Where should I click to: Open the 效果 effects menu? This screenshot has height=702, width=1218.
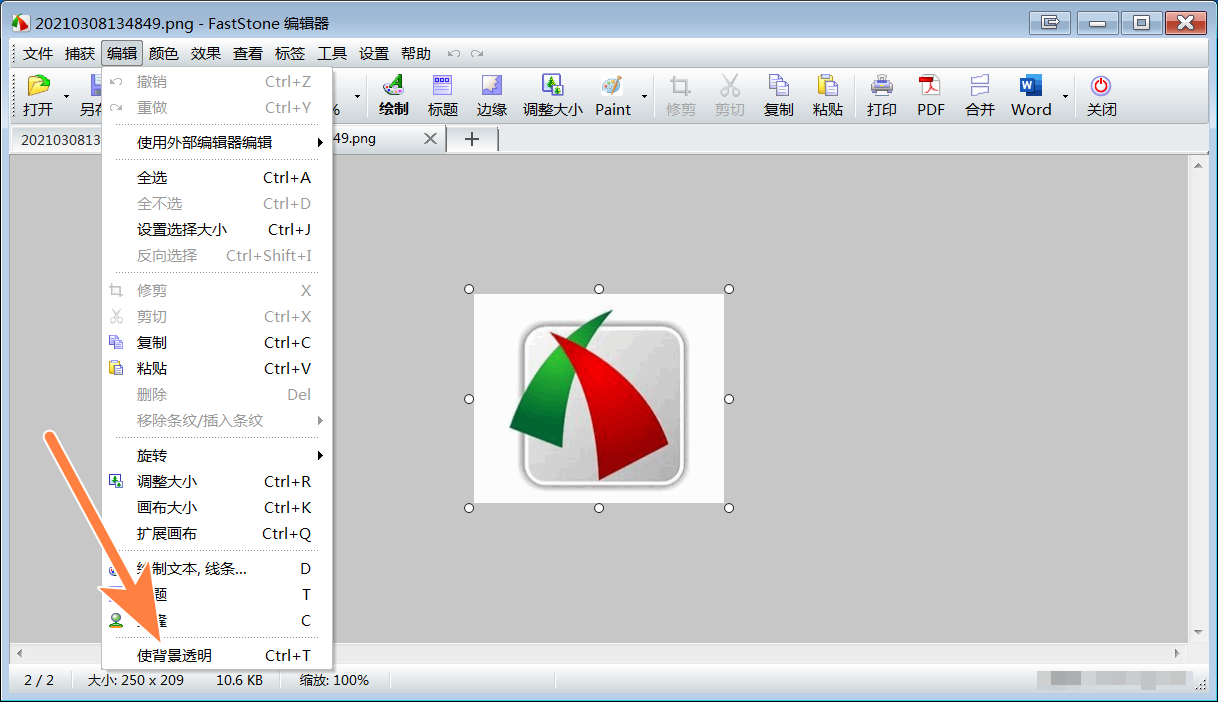point(206,54)
